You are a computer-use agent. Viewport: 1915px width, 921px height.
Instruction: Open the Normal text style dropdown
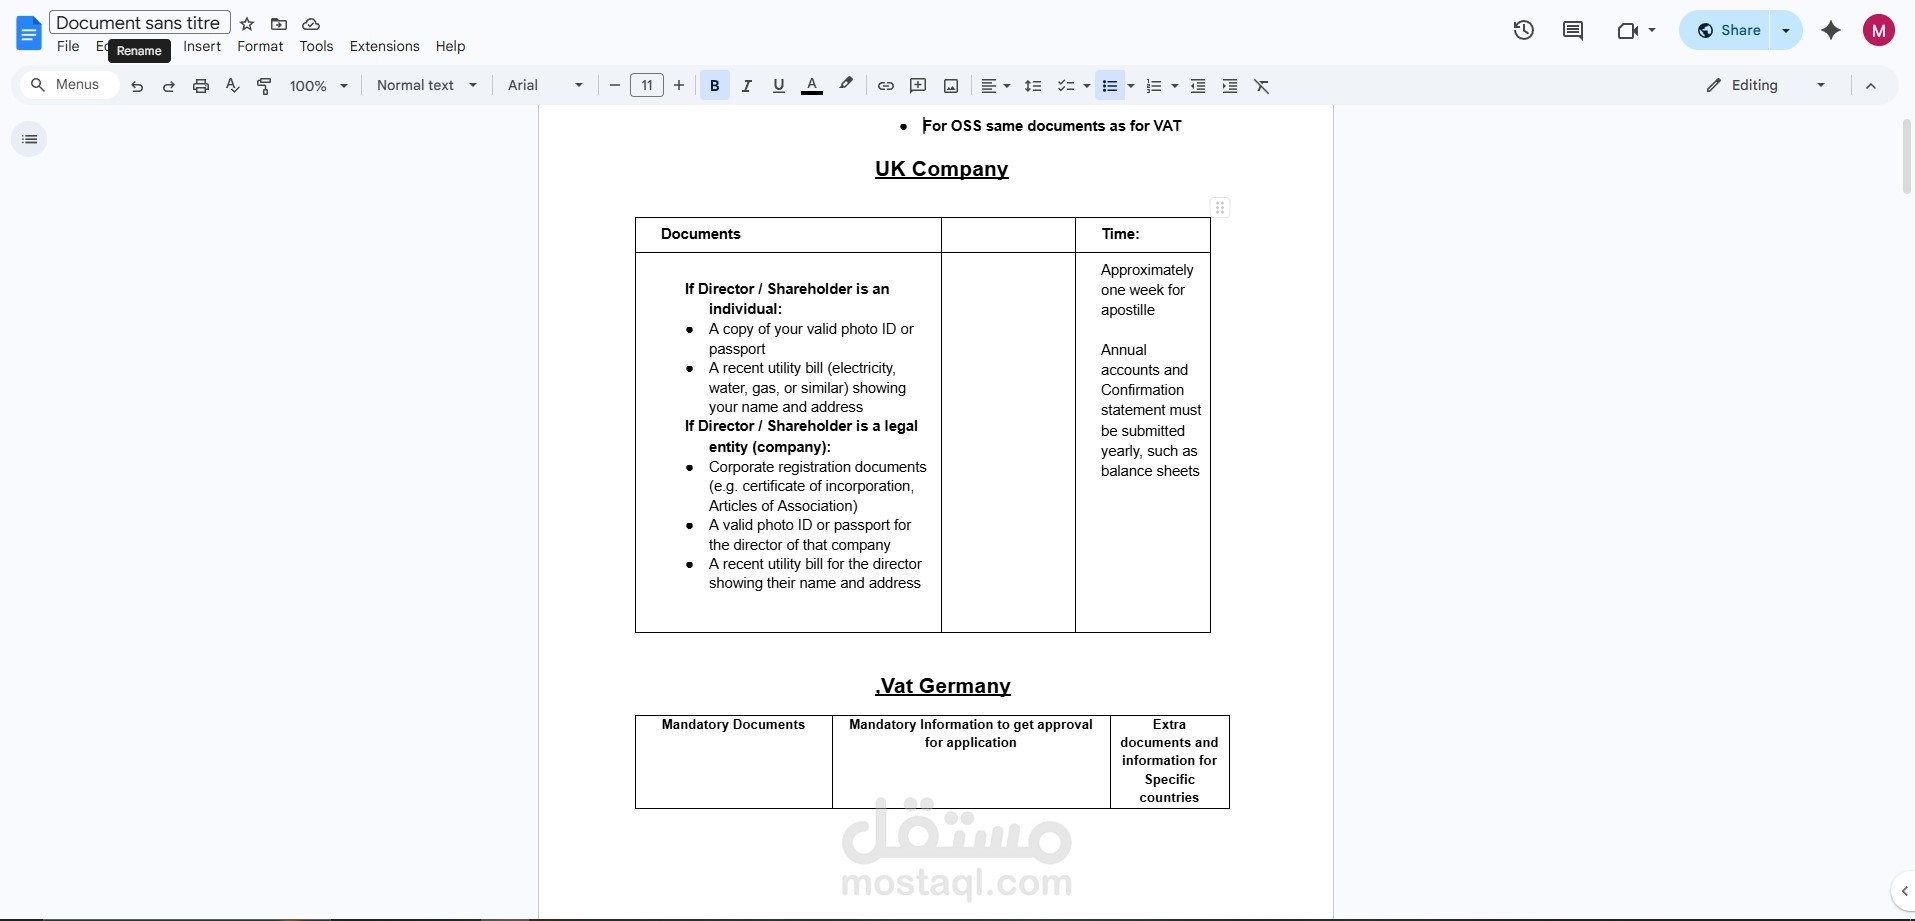(x=427, y=86)
